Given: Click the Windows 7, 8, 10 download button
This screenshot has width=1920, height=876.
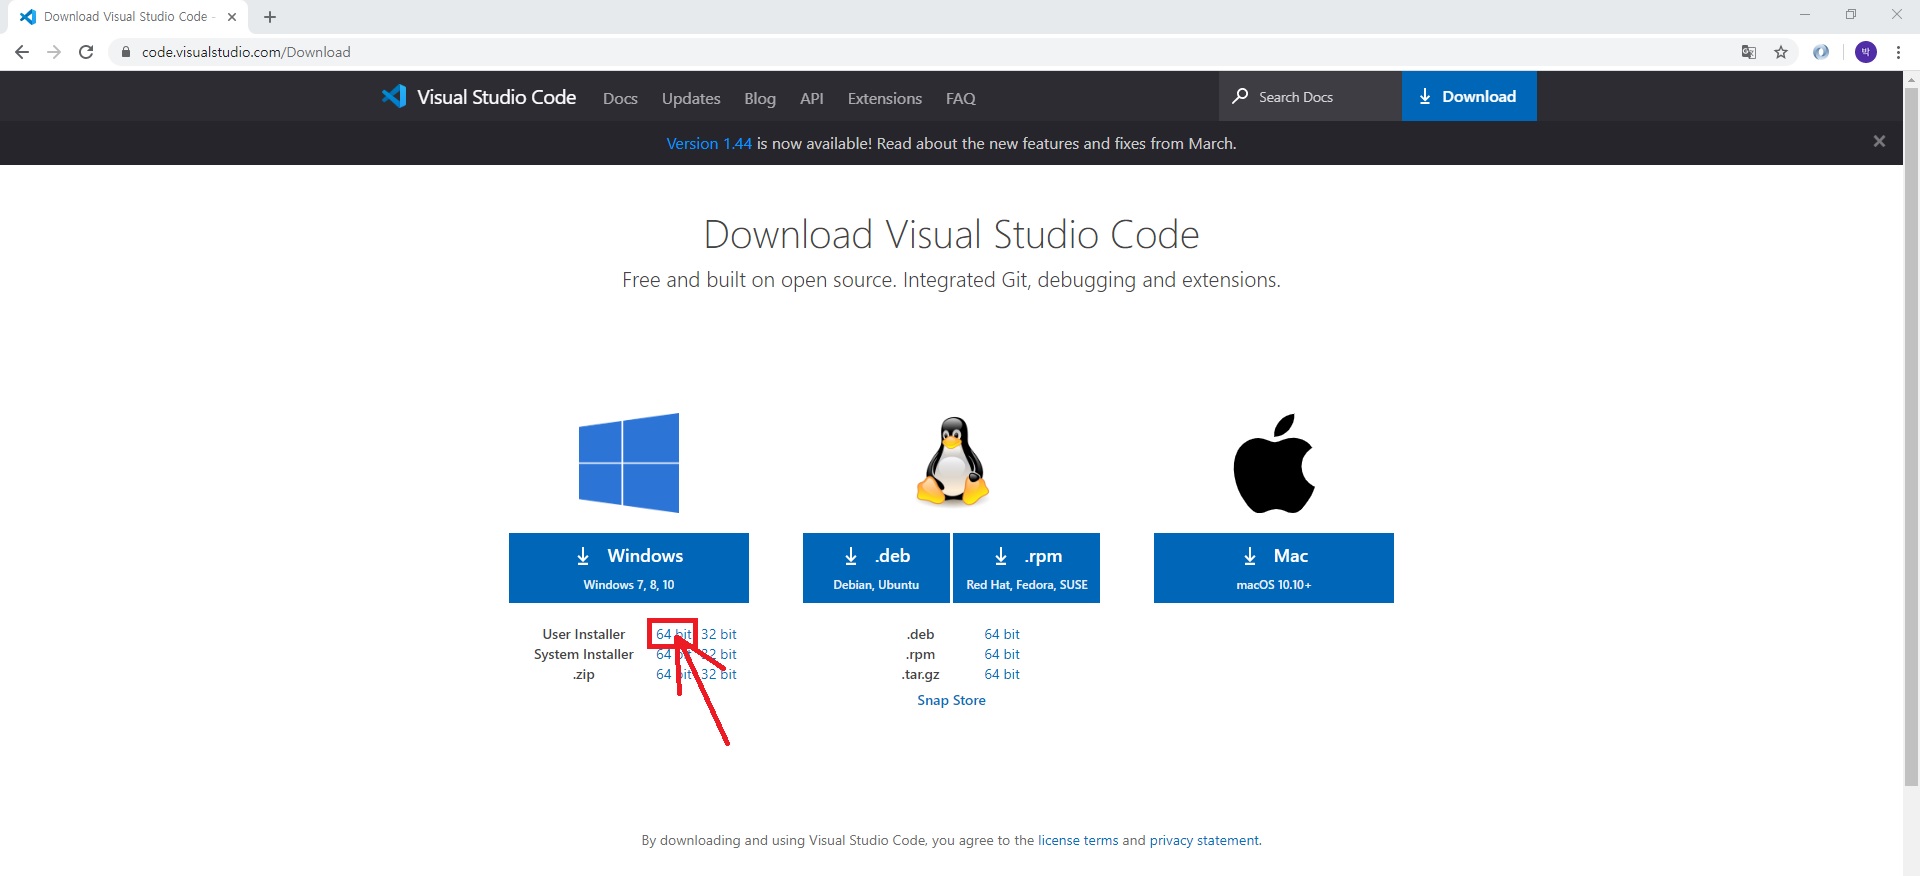Looking at the screenshot, I should click(629, 568).
